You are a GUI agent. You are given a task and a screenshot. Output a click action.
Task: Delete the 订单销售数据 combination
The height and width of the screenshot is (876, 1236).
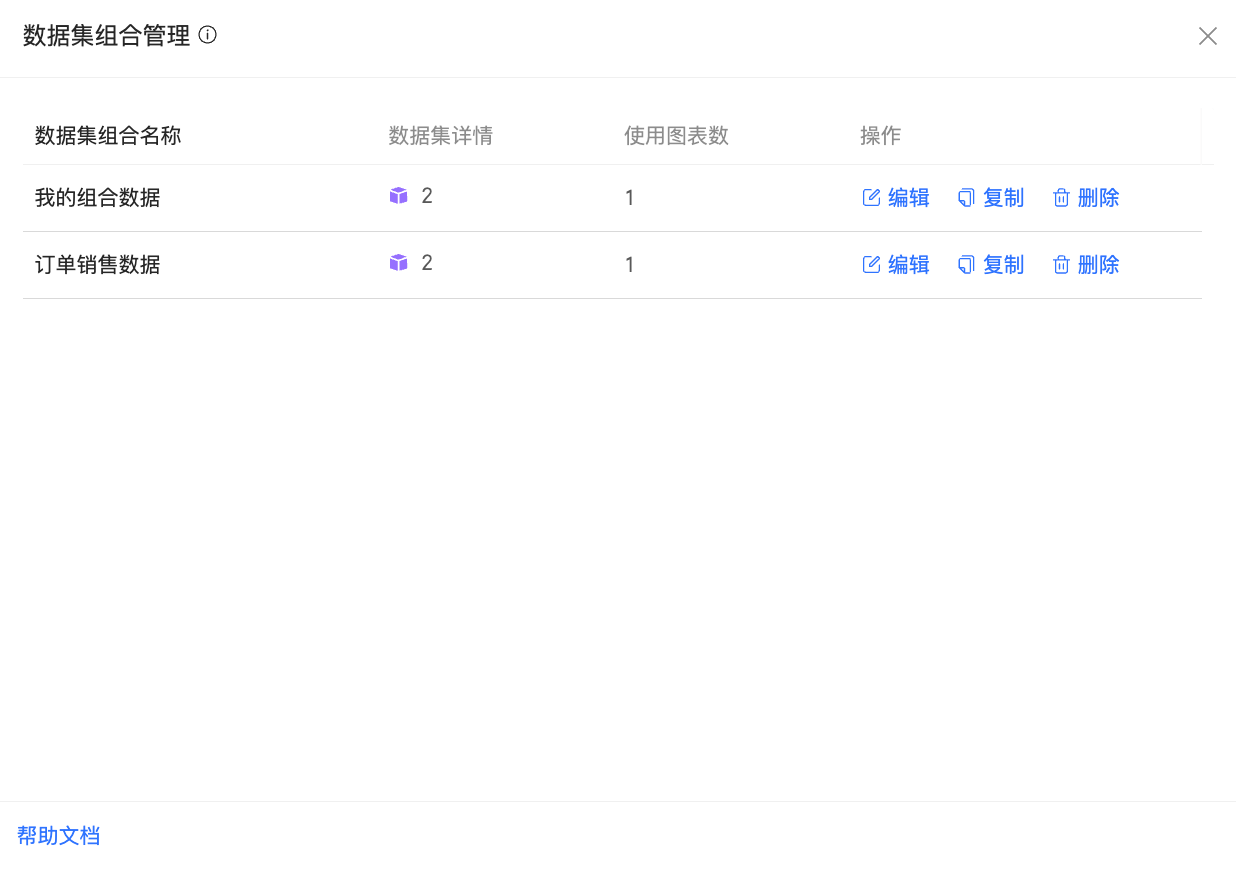[1086, 265]
